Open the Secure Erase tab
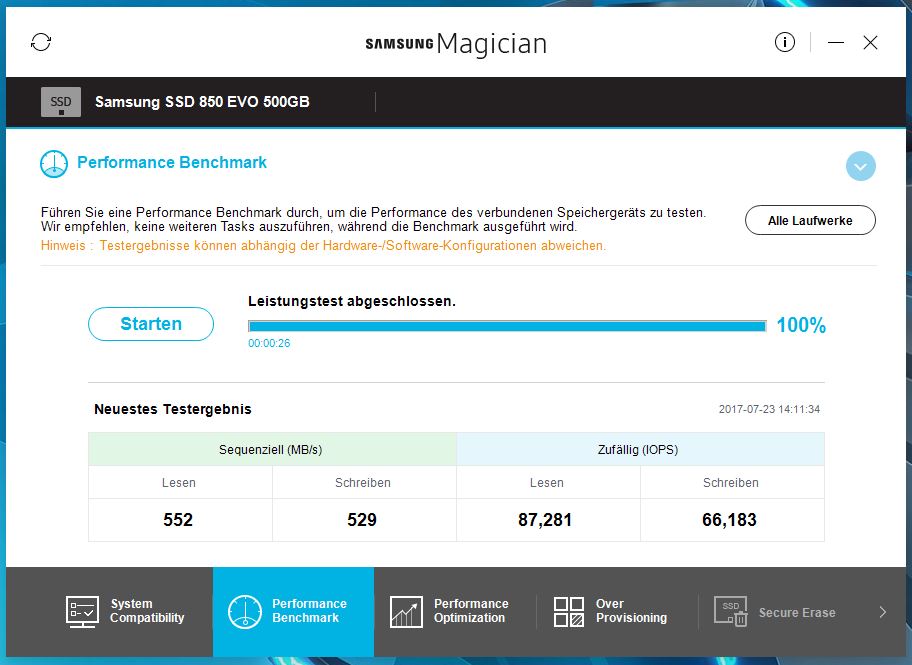Screen dimensions: 912x665 pos(779,612)
